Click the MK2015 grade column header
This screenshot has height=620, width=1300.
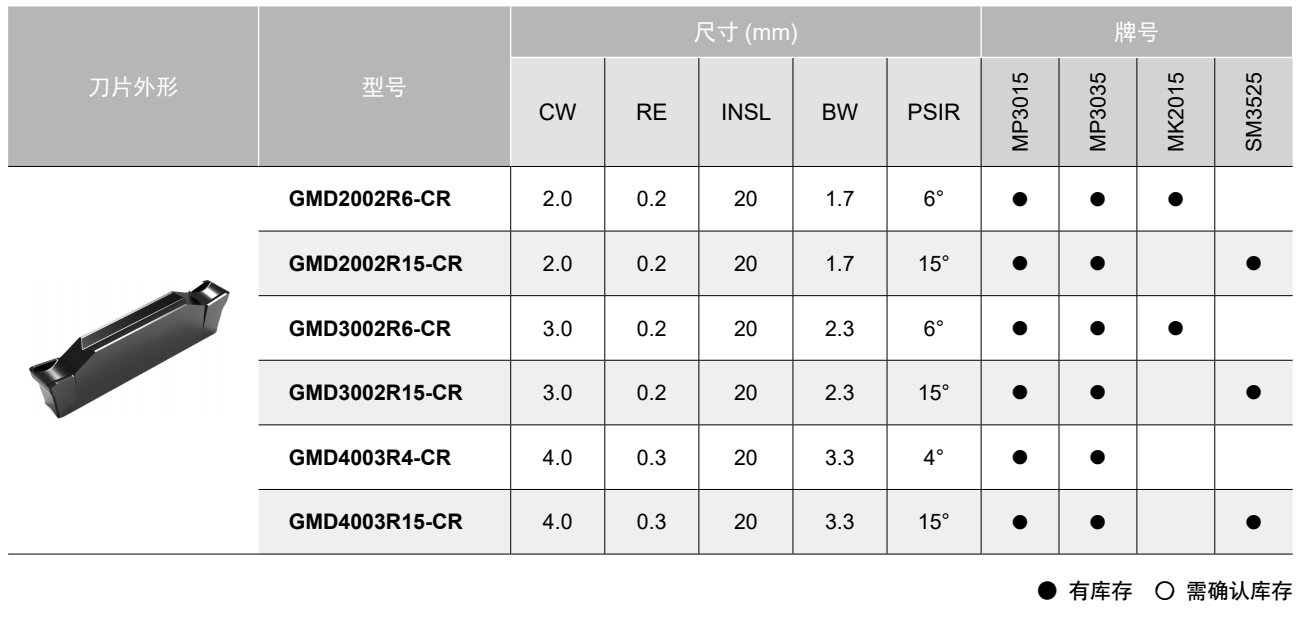click(x=1175, y=111)
